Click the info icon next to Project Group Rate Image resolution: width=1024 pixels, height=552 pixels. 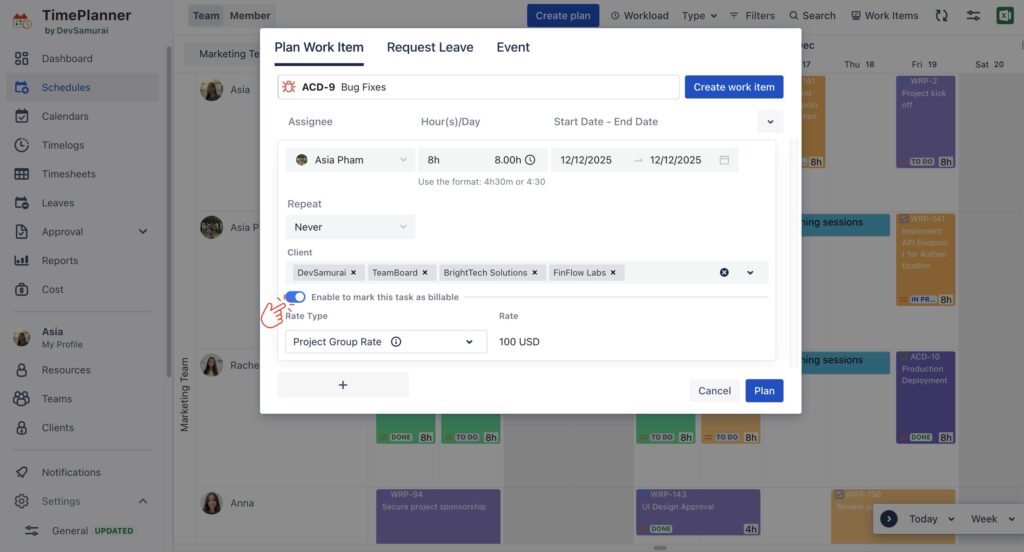click(x=396, y=342)
